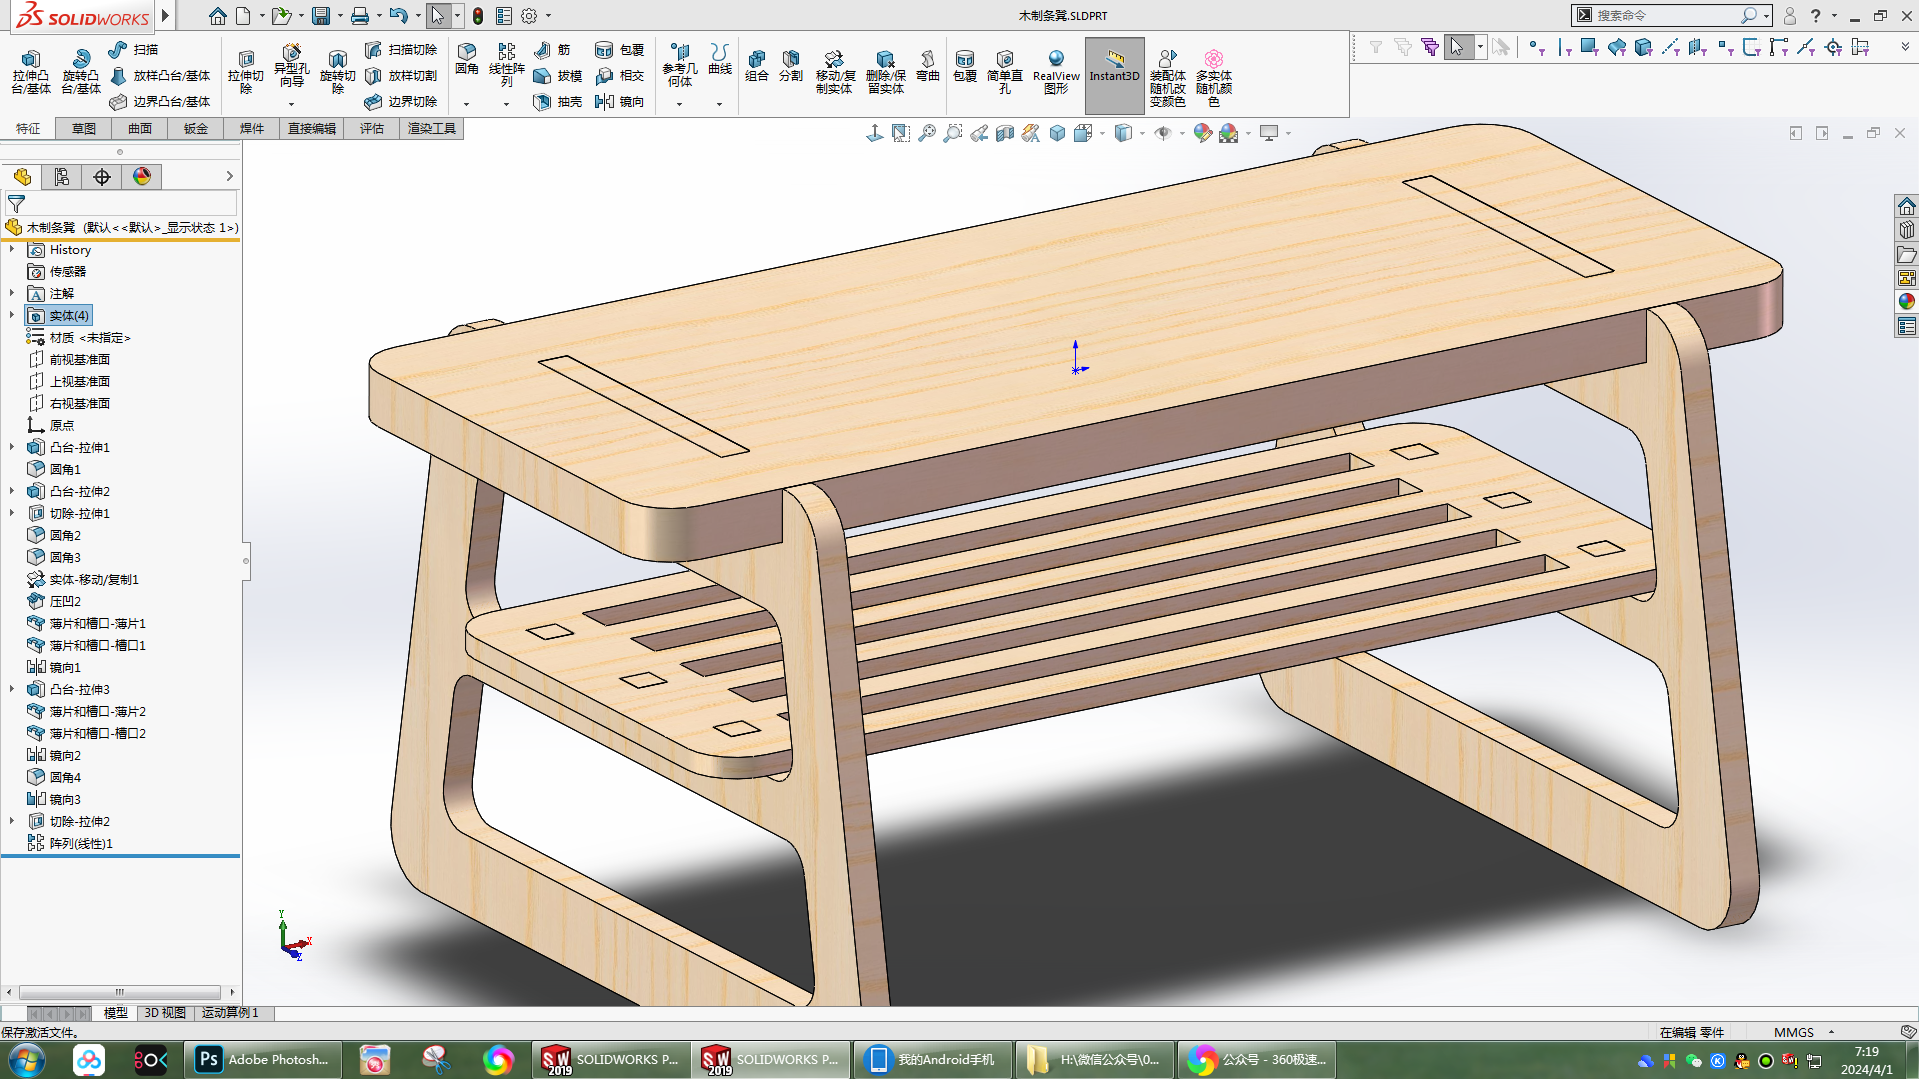Select the 抽壳 shell tool
The width and height of the screenshot is (1919, 1079).
558,102
